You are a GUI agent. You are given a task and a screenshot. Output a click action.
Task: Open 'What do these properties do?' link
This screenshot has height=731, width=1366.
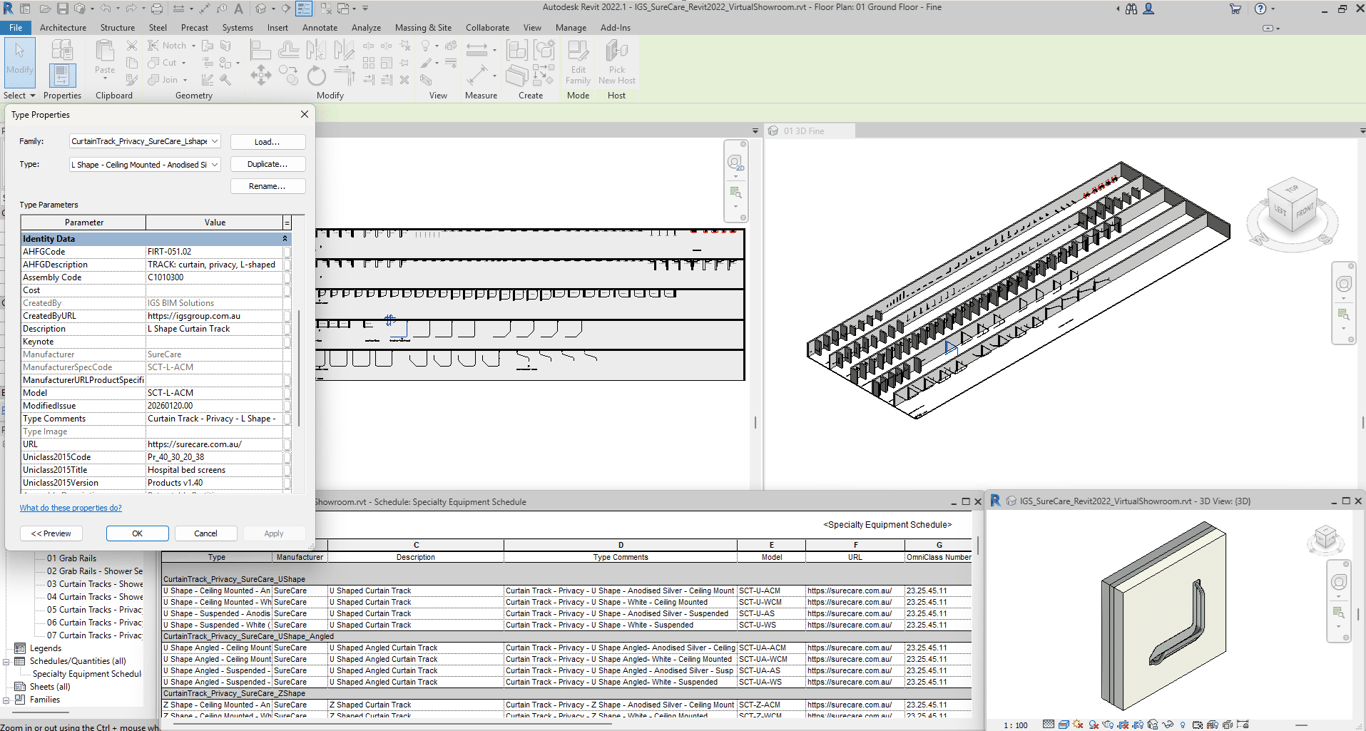point(71,508)
